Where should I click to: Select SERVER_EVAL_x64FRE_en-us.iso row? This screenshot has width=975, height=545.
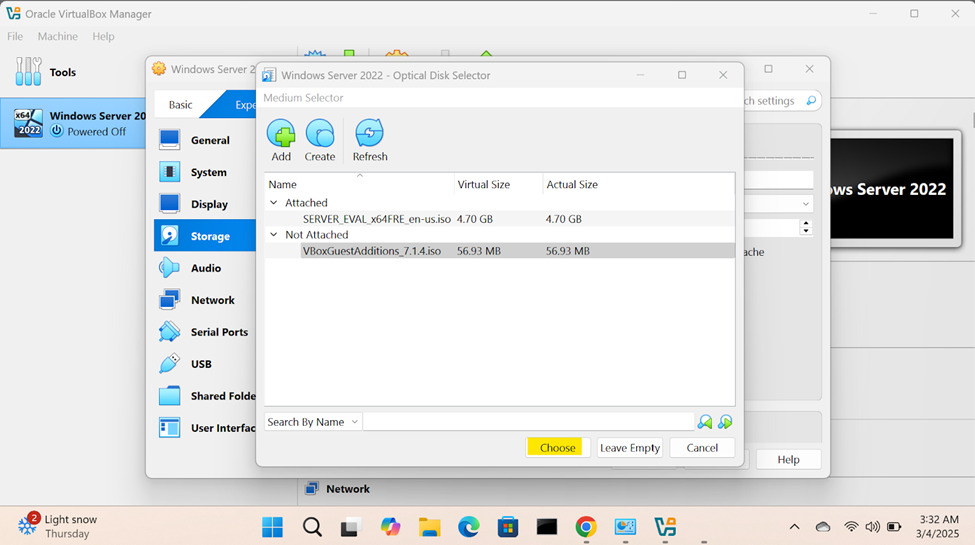click(499, 219)
